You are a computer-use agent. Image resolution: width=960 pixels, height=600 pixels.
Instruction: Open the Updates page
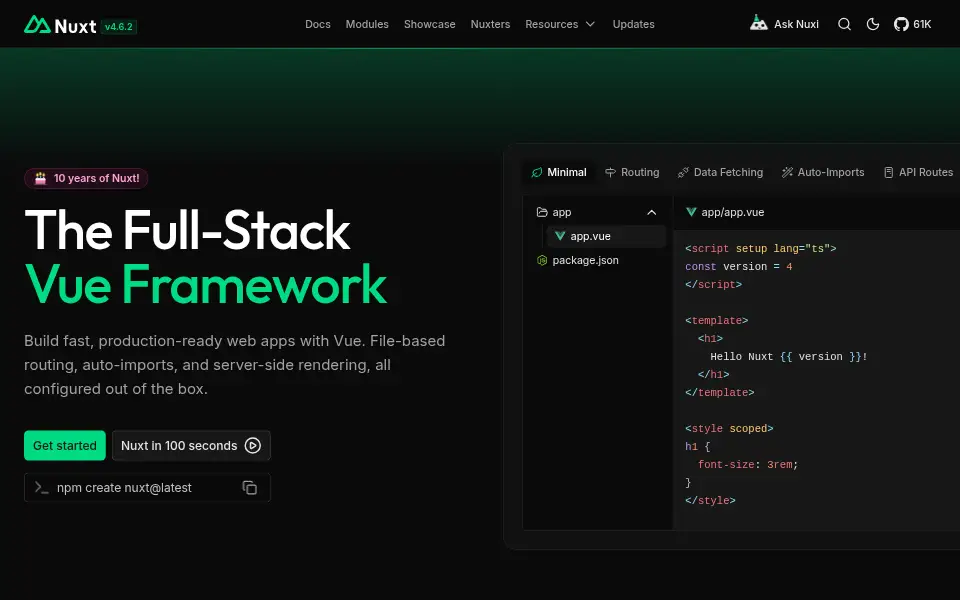coord(633,24)
